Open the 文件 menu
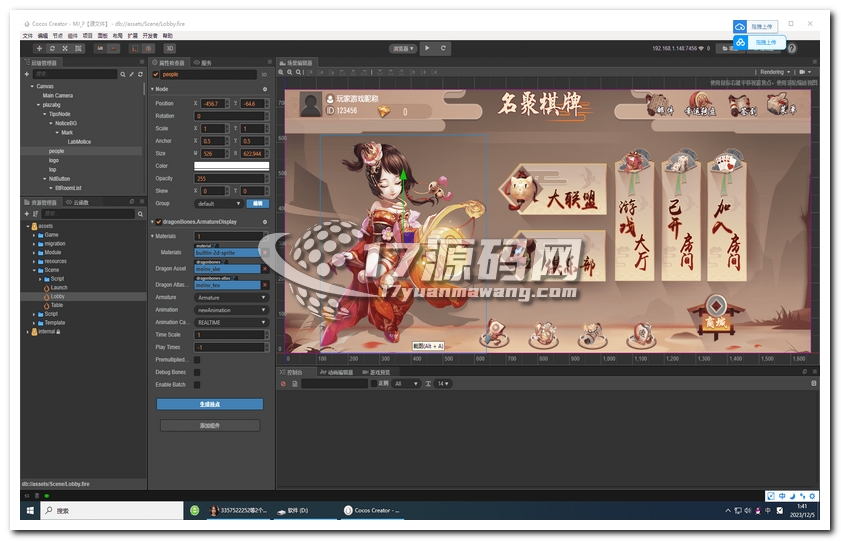Screen dimensions: 841x541 pos(27,35)
